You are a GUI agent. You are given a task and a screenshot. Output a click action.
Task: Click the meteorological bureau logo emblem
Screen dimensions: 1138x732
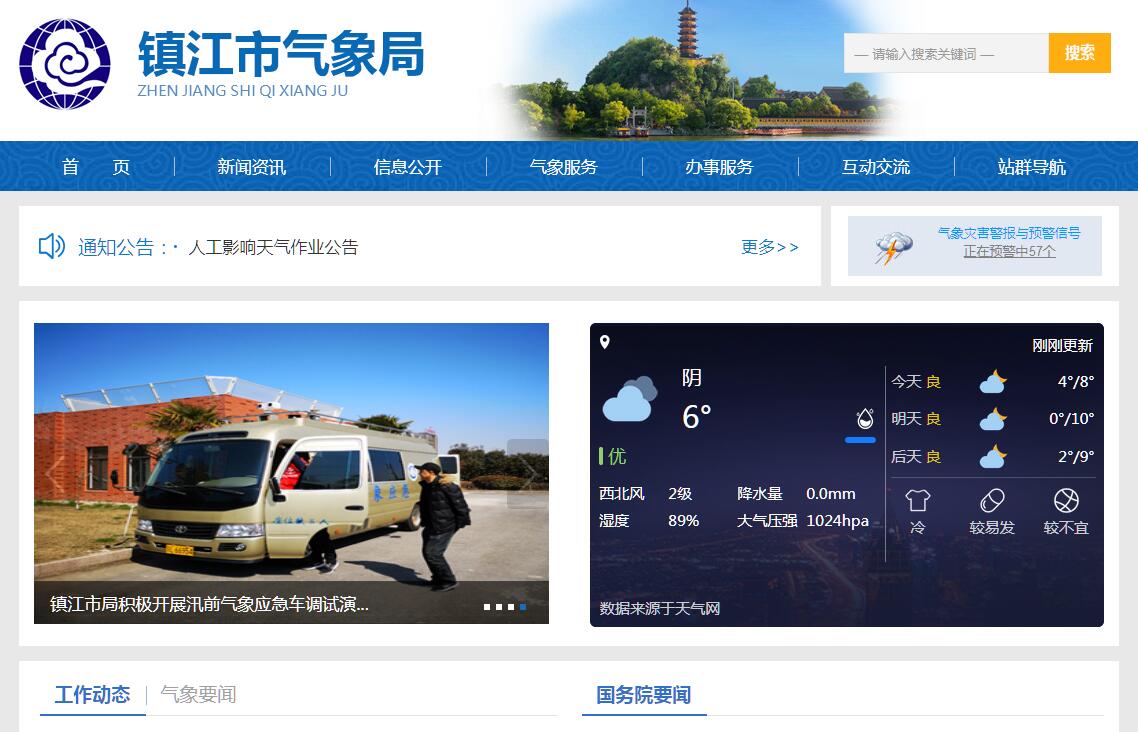click(x=65, y=63)
